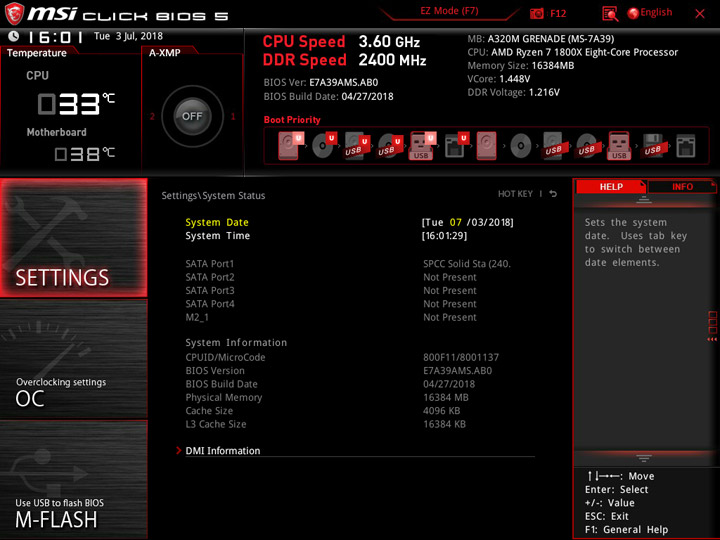Click the CPU temperature reading 033
This screenshot has width=720, height=540.
[76, 103]
